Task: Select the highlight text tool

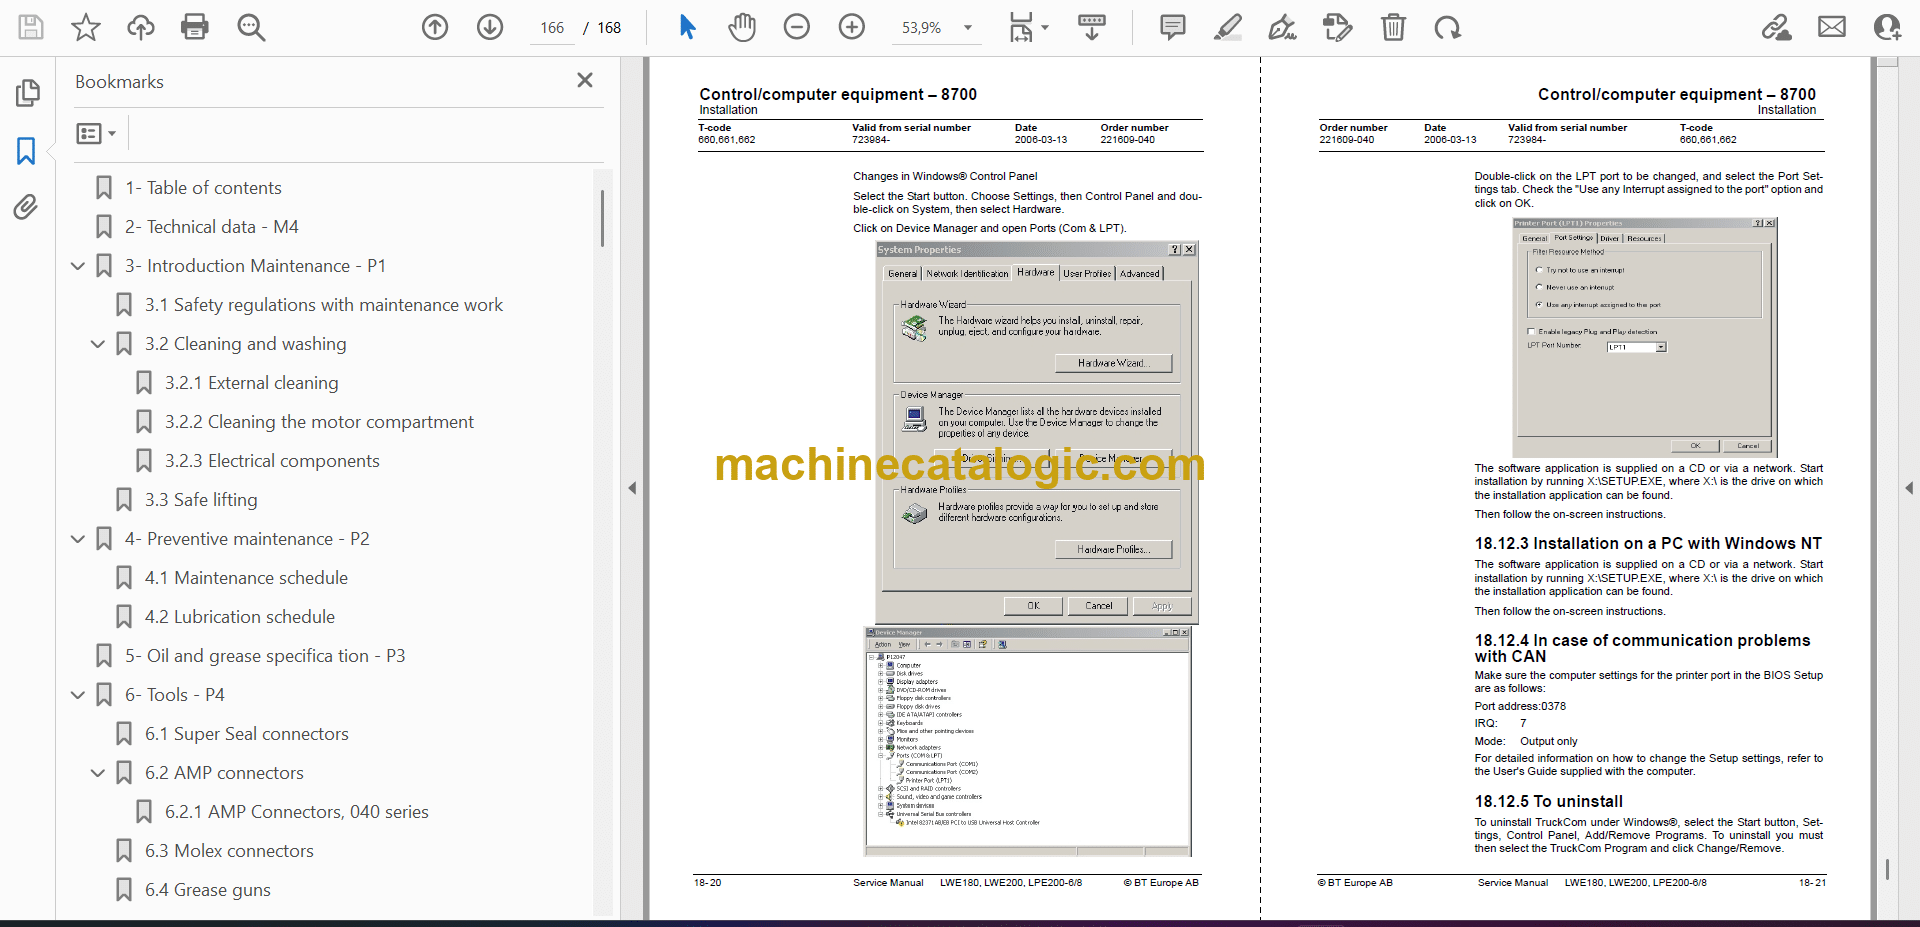Action: pyautogui.click(x=1228, y=27)
